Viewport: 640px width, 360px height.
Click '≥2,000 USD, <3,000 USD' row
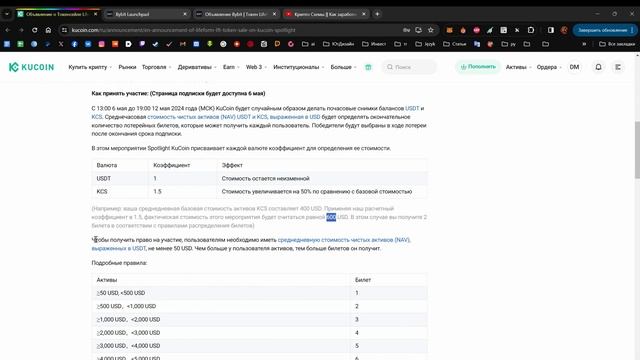[260, 333]
